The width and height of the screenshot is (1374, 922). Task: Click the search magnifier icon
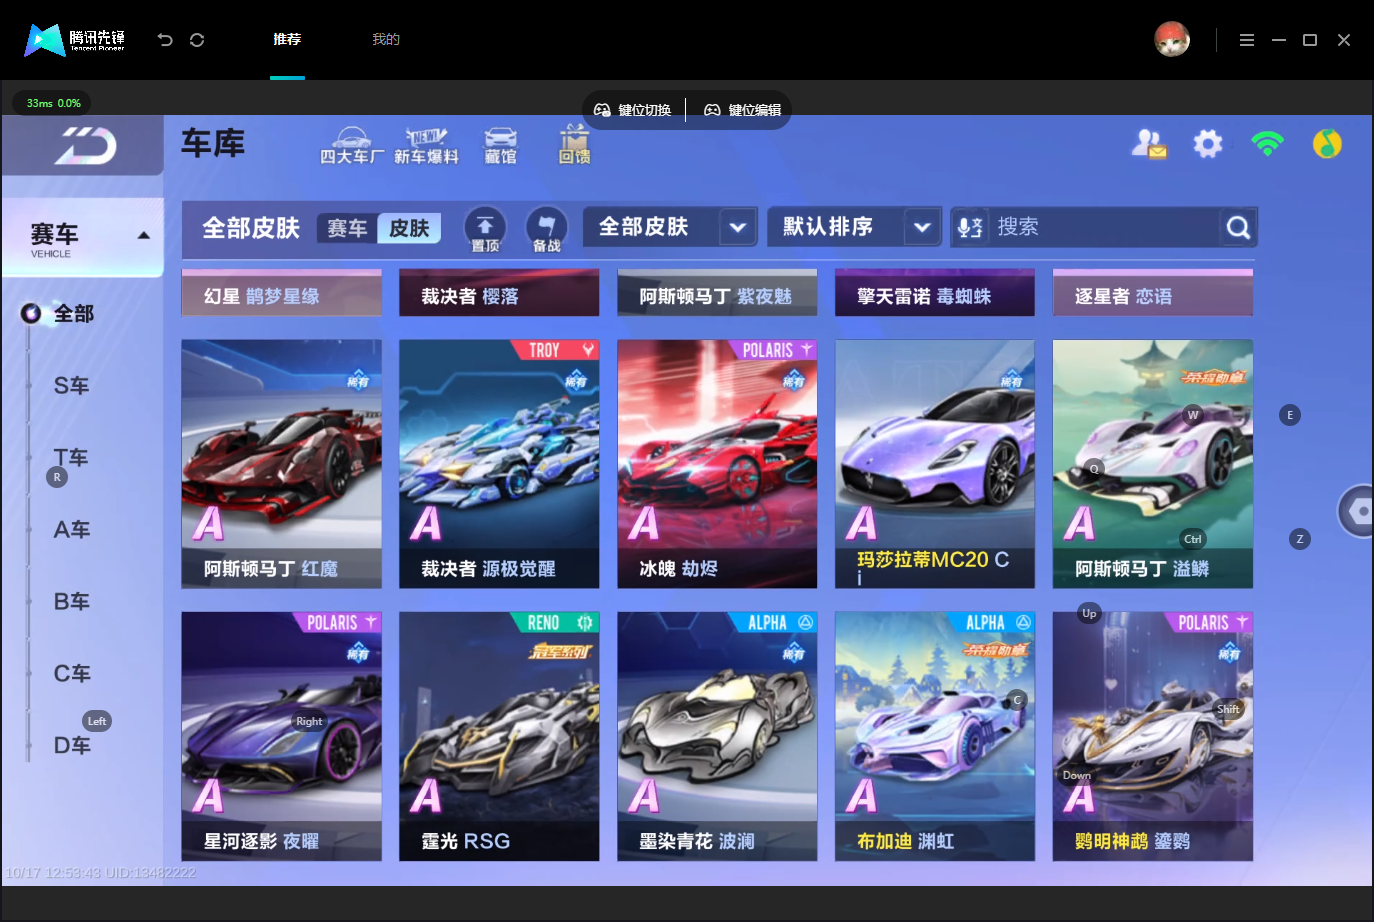tap(1238, 228)
